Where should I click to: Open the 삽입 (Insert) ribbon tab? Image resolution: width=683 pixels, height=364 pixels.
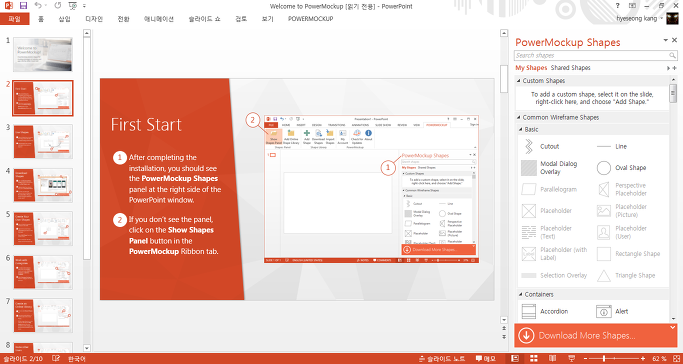point(64,19)
